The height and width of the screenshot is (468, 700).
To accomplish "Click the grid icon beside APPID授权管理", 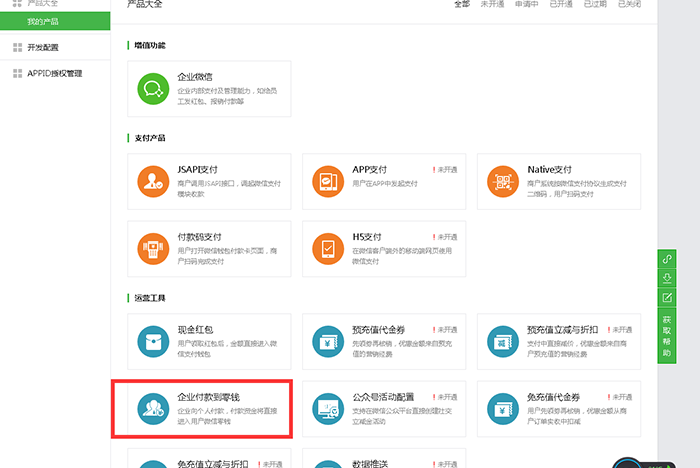I will tap(17, 73).
